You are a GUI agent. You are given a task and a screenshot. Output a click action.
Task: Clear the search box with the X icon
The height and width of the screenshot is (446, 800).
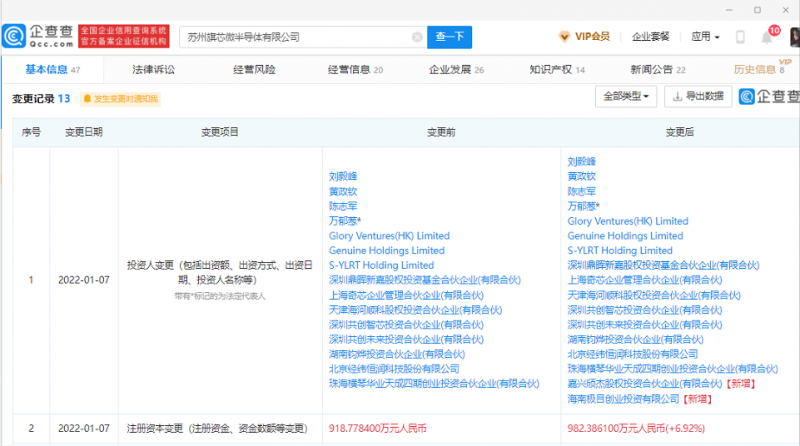point(417,37)
